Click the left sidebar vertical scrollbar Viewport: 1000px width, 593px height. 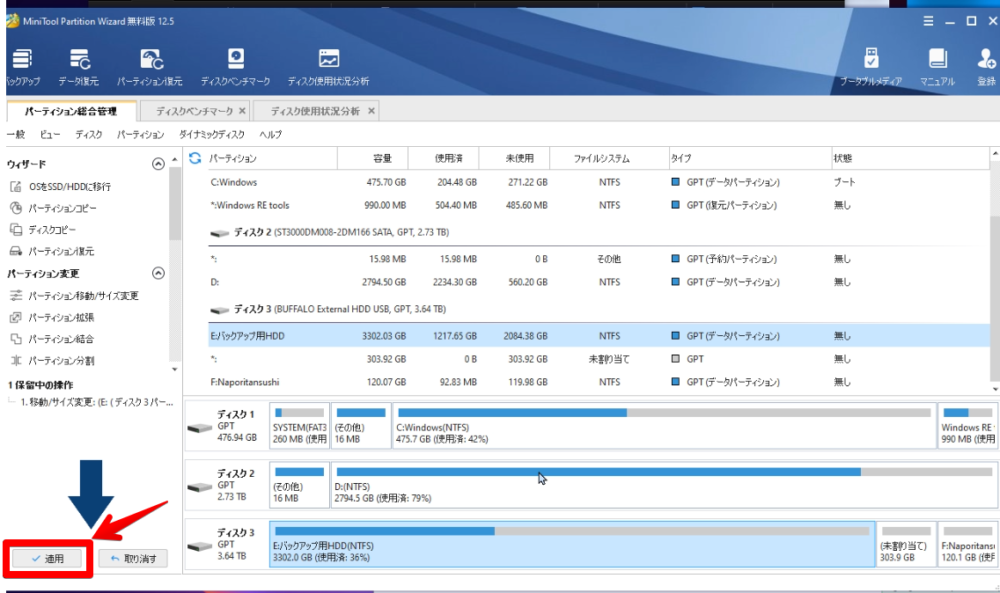(x=175, y=204)
